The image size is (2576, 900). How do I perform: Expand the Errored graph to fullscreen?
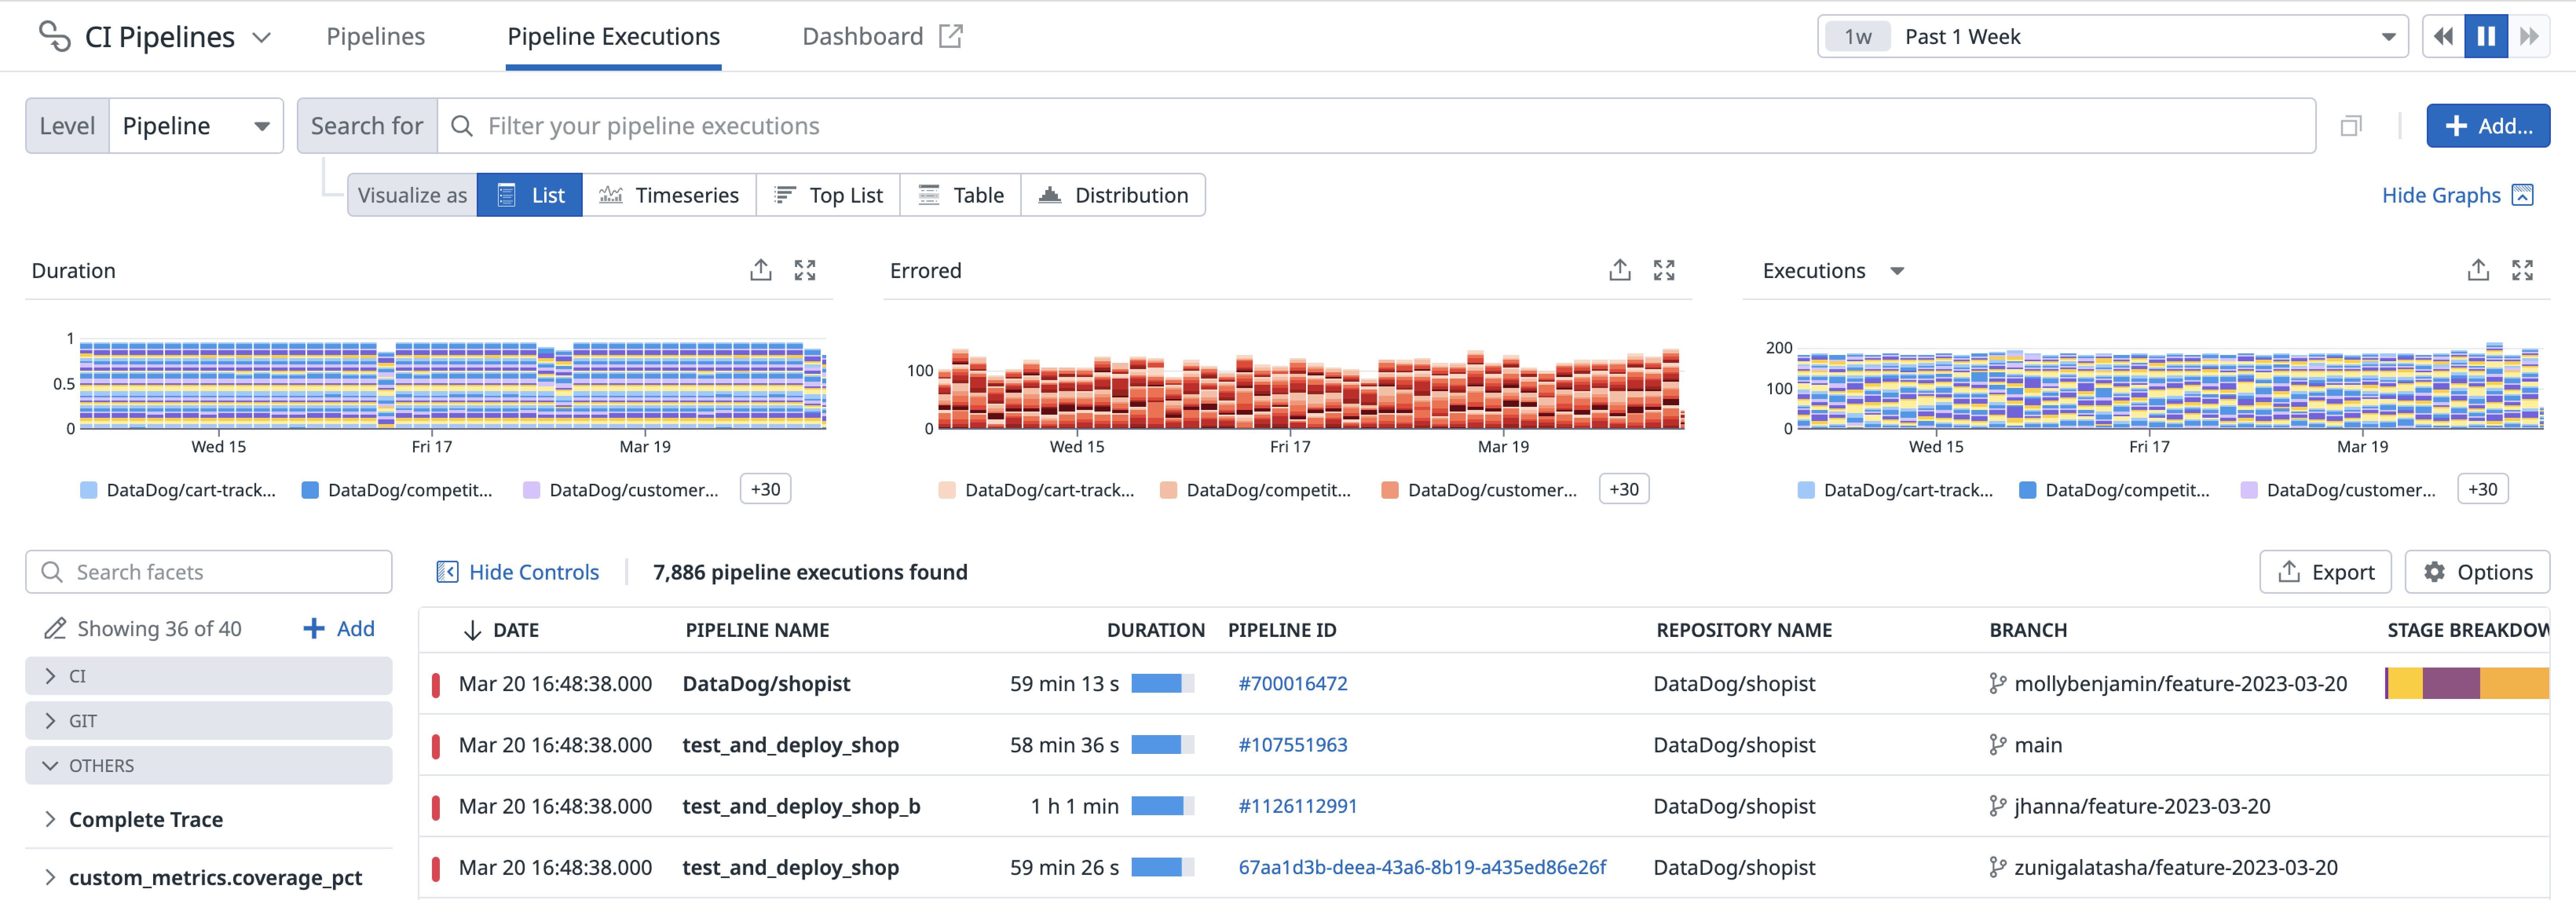[x=1664, y=270]
